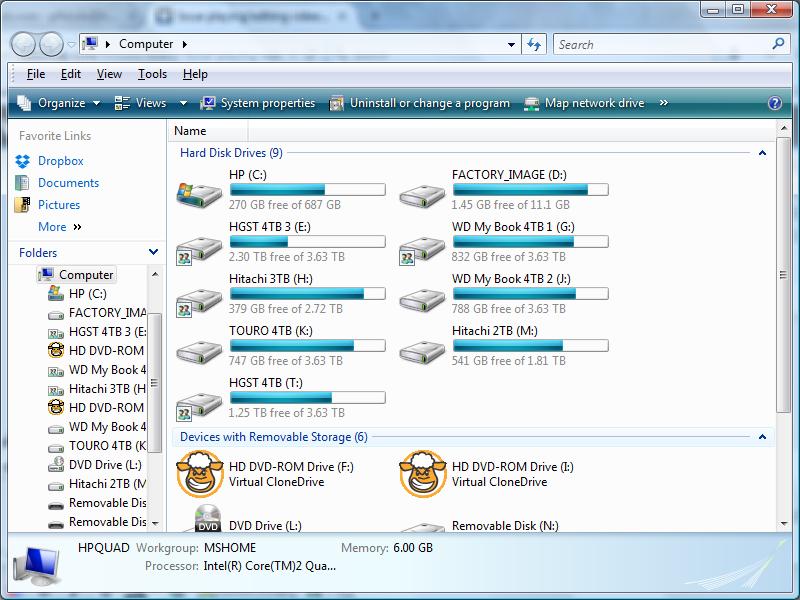
Task: Click the search magnifier icon
Action: click(x=778, y=44)
